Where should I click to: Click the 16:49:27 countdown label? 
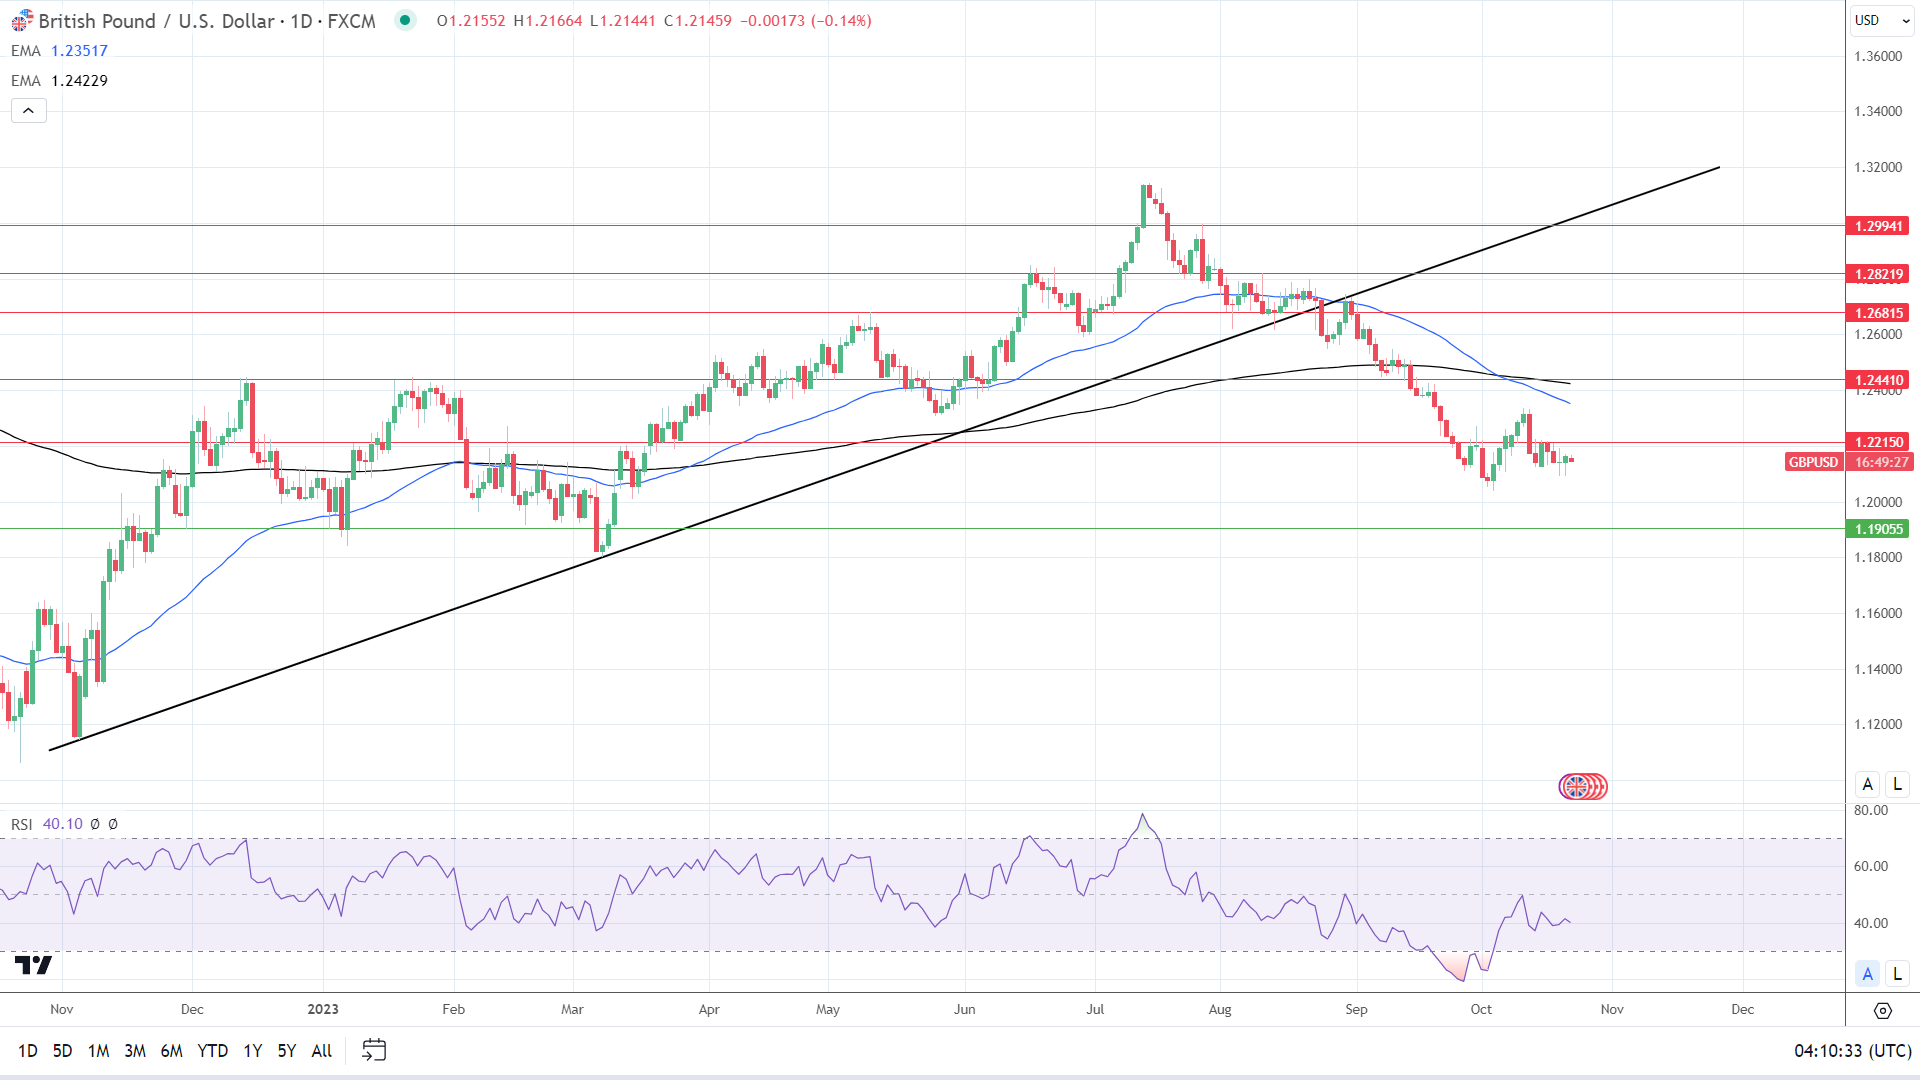[x=1881, y=462]
